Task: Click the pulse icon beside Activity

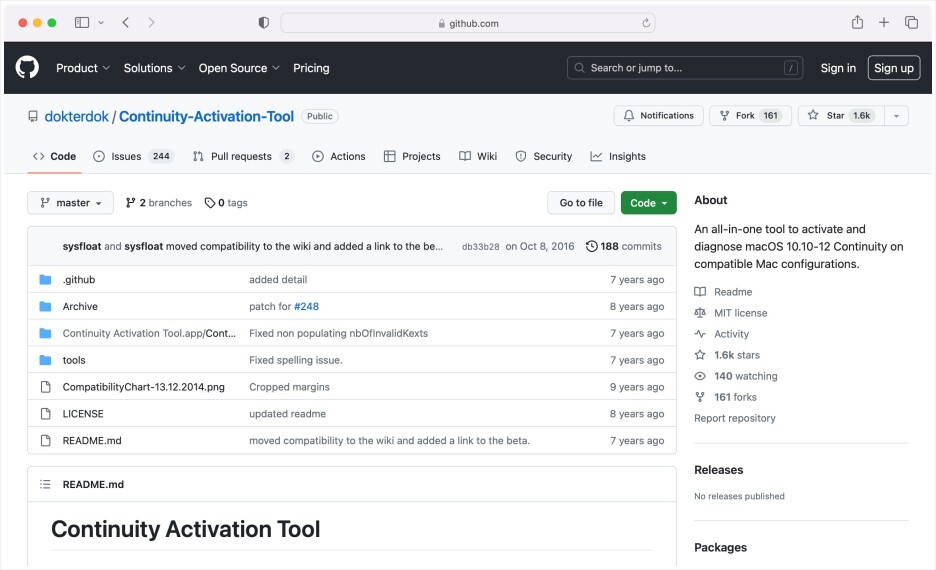Action: [700, 334]
